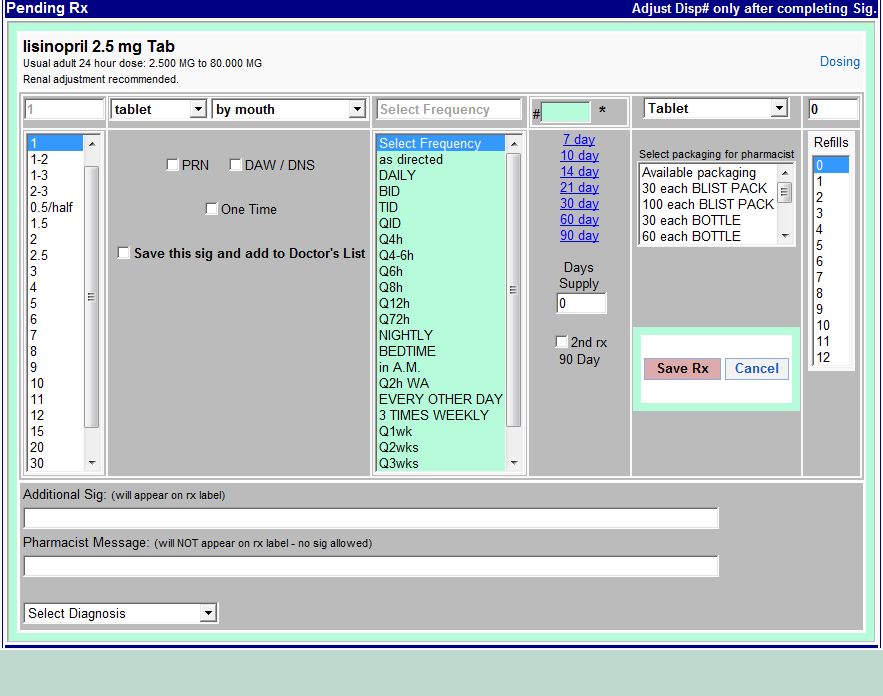Viewport: 883px width, 696px height.
Task: Select 0.5/half in the dose list
Action: click(x=56, y=207)
